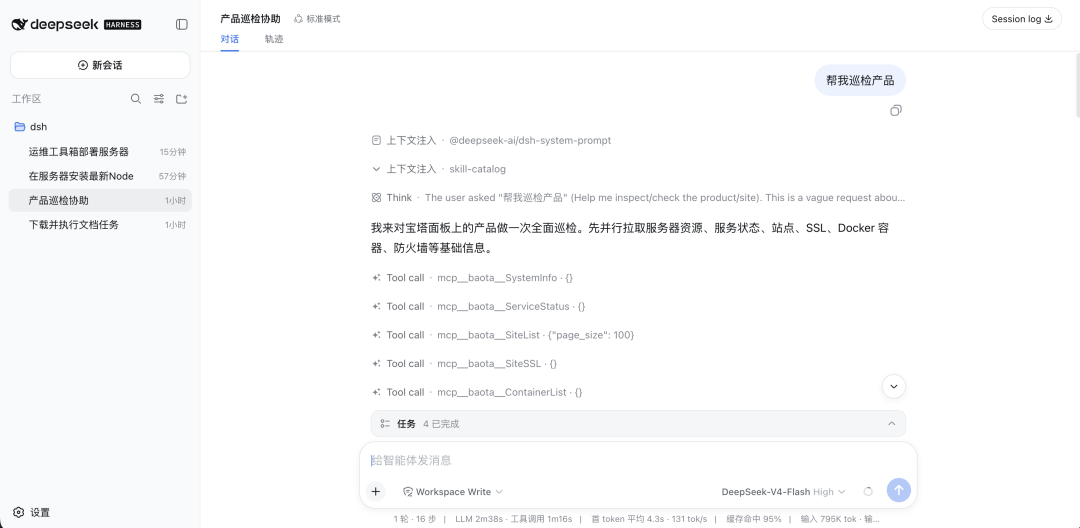The image size is (1080, 528).
Task: Download the Session log
Action: click(x=1021, y=19)
